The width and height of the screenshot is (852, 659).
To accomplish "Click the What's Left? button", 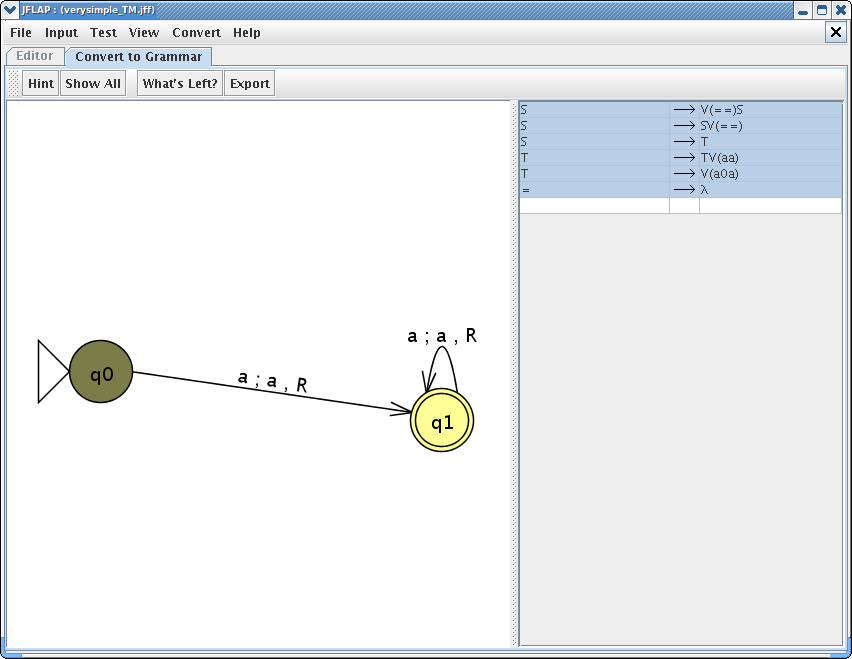I will click(180, 83).
